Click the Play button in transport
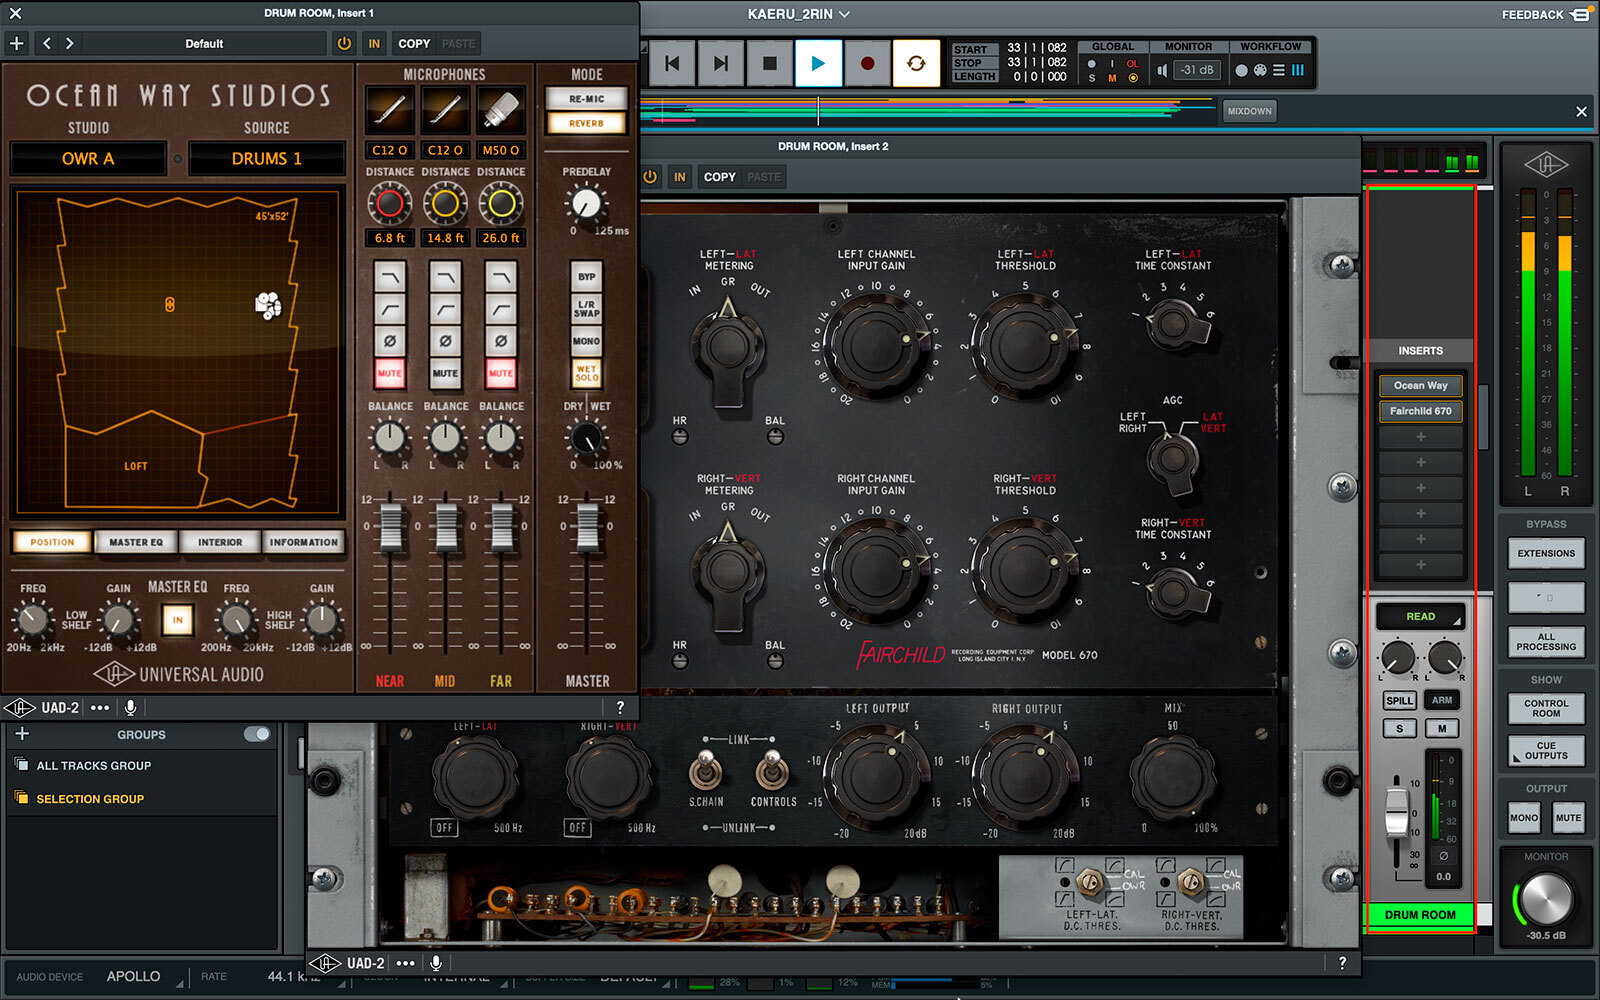This screenshot has width=1600, height=1000. pyautogui.click(x=818, y=63)
